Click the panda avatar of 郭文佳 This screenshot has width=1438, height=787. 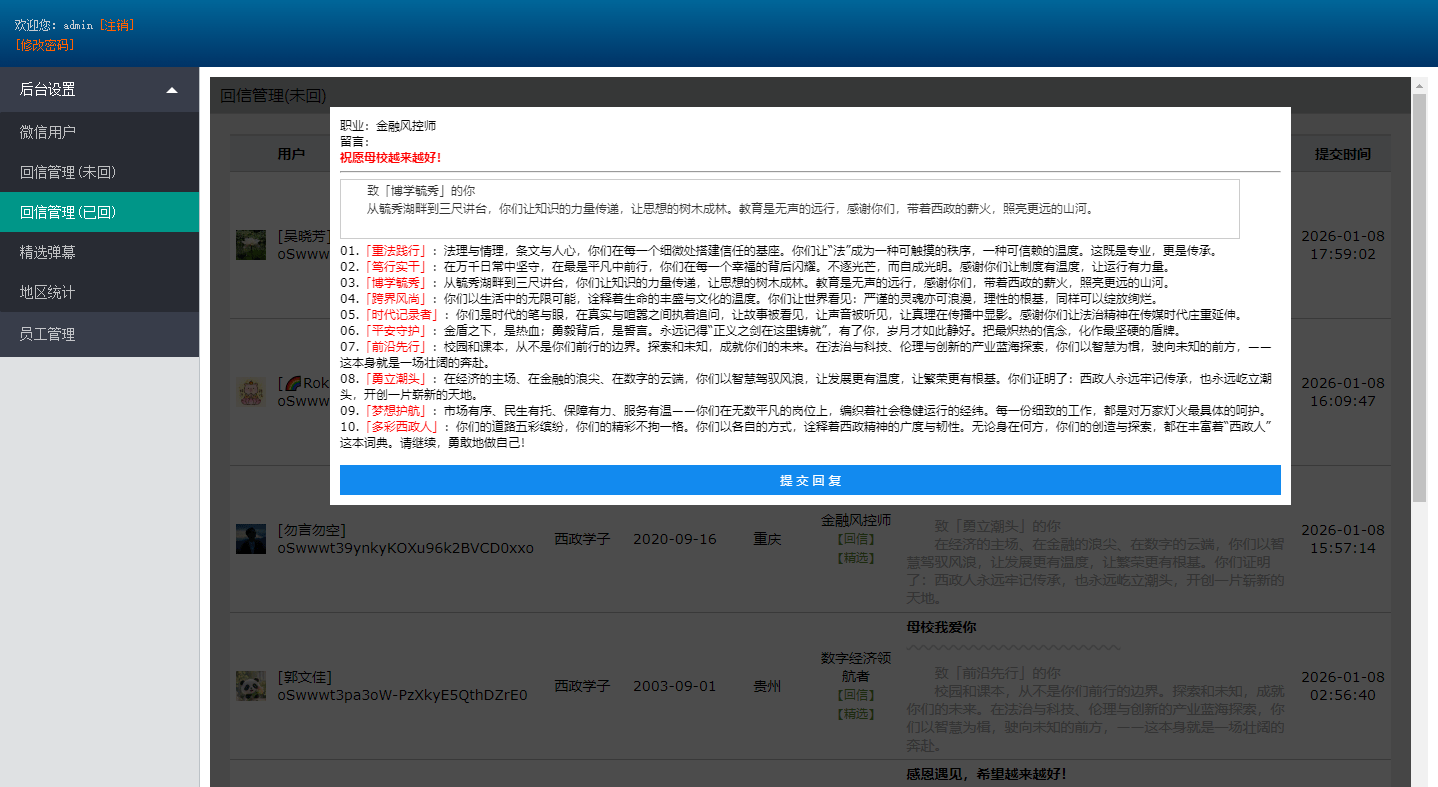[x=250, y=686]
